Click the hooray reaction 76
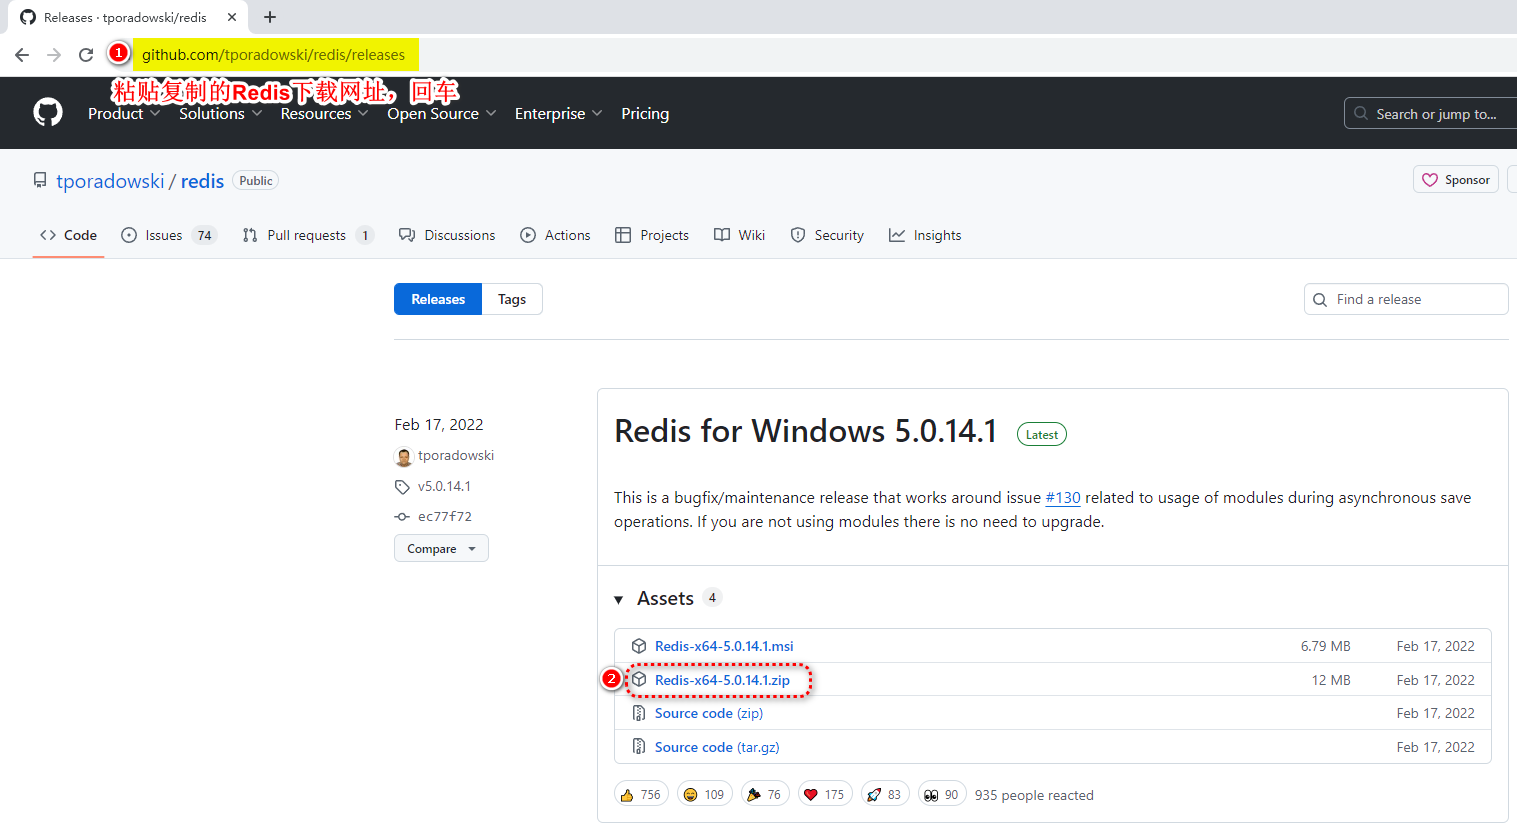Viewport: 1517px width, 832px height. pyautogui.click(x=765, y=795)
